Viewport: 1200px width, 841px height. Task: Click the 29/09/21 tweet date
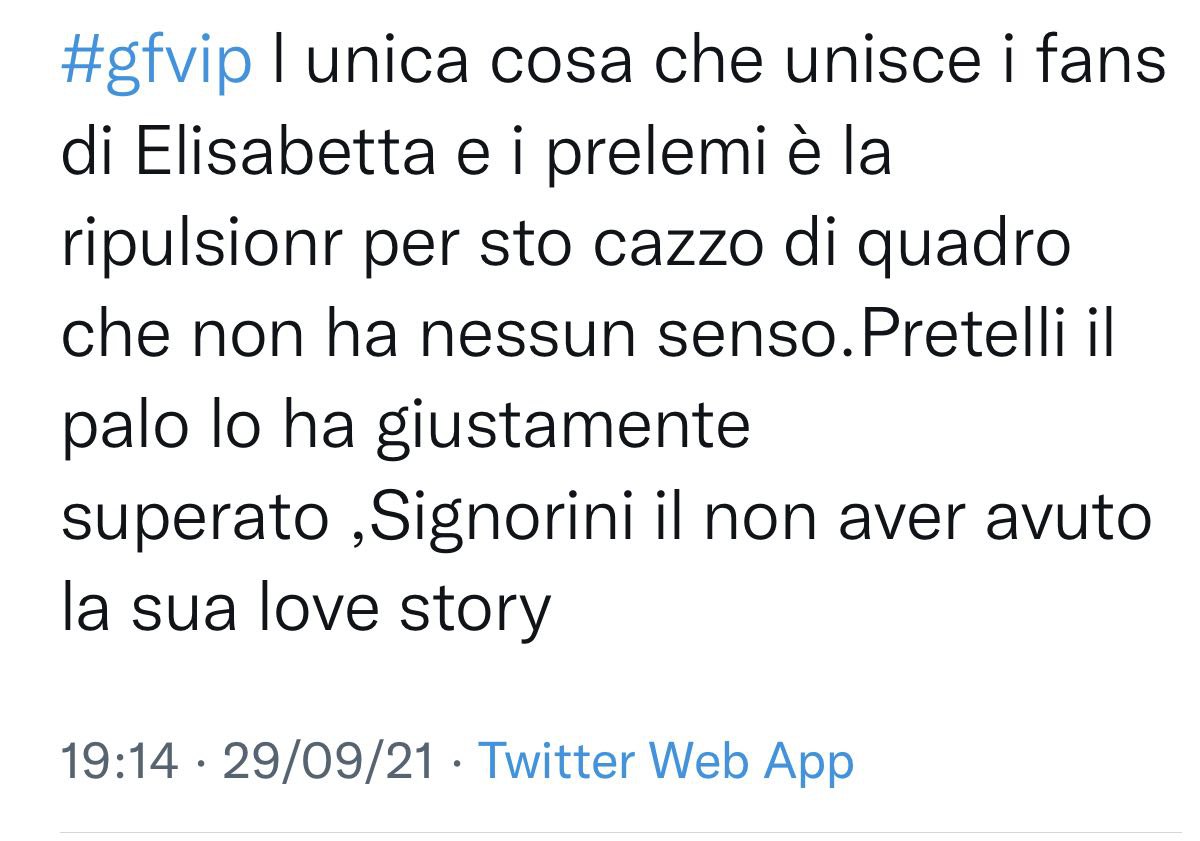coord(330,761)
